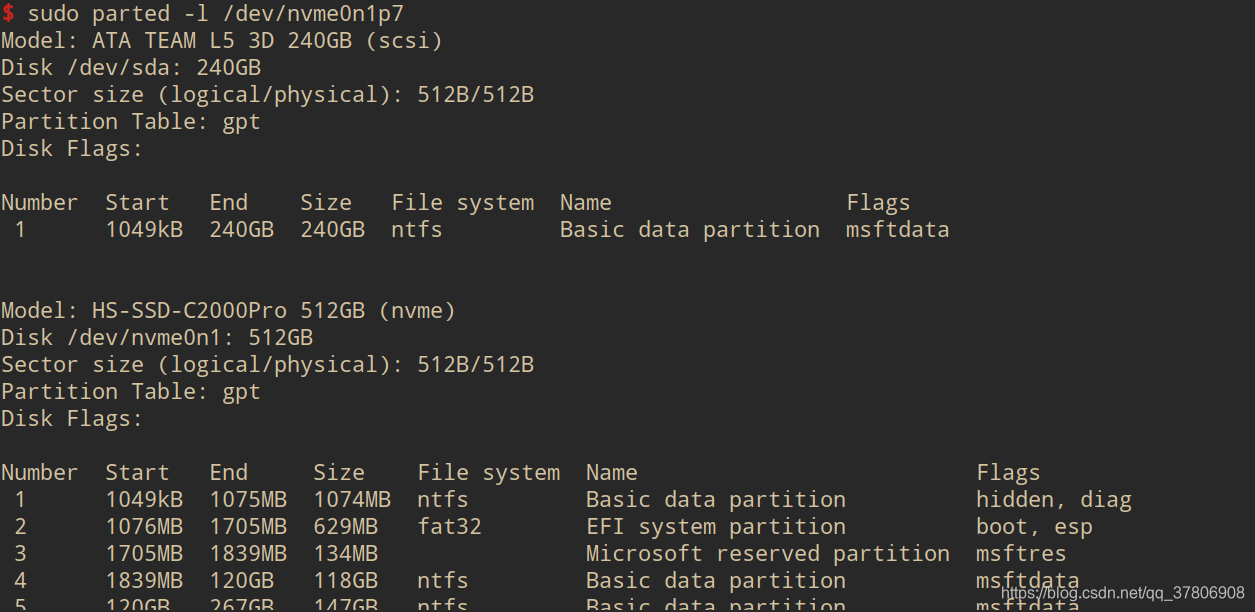Click 'ntfs' in the sda table row
Image resolution: width=1255 pixels, height=612 pixels.
417,230
